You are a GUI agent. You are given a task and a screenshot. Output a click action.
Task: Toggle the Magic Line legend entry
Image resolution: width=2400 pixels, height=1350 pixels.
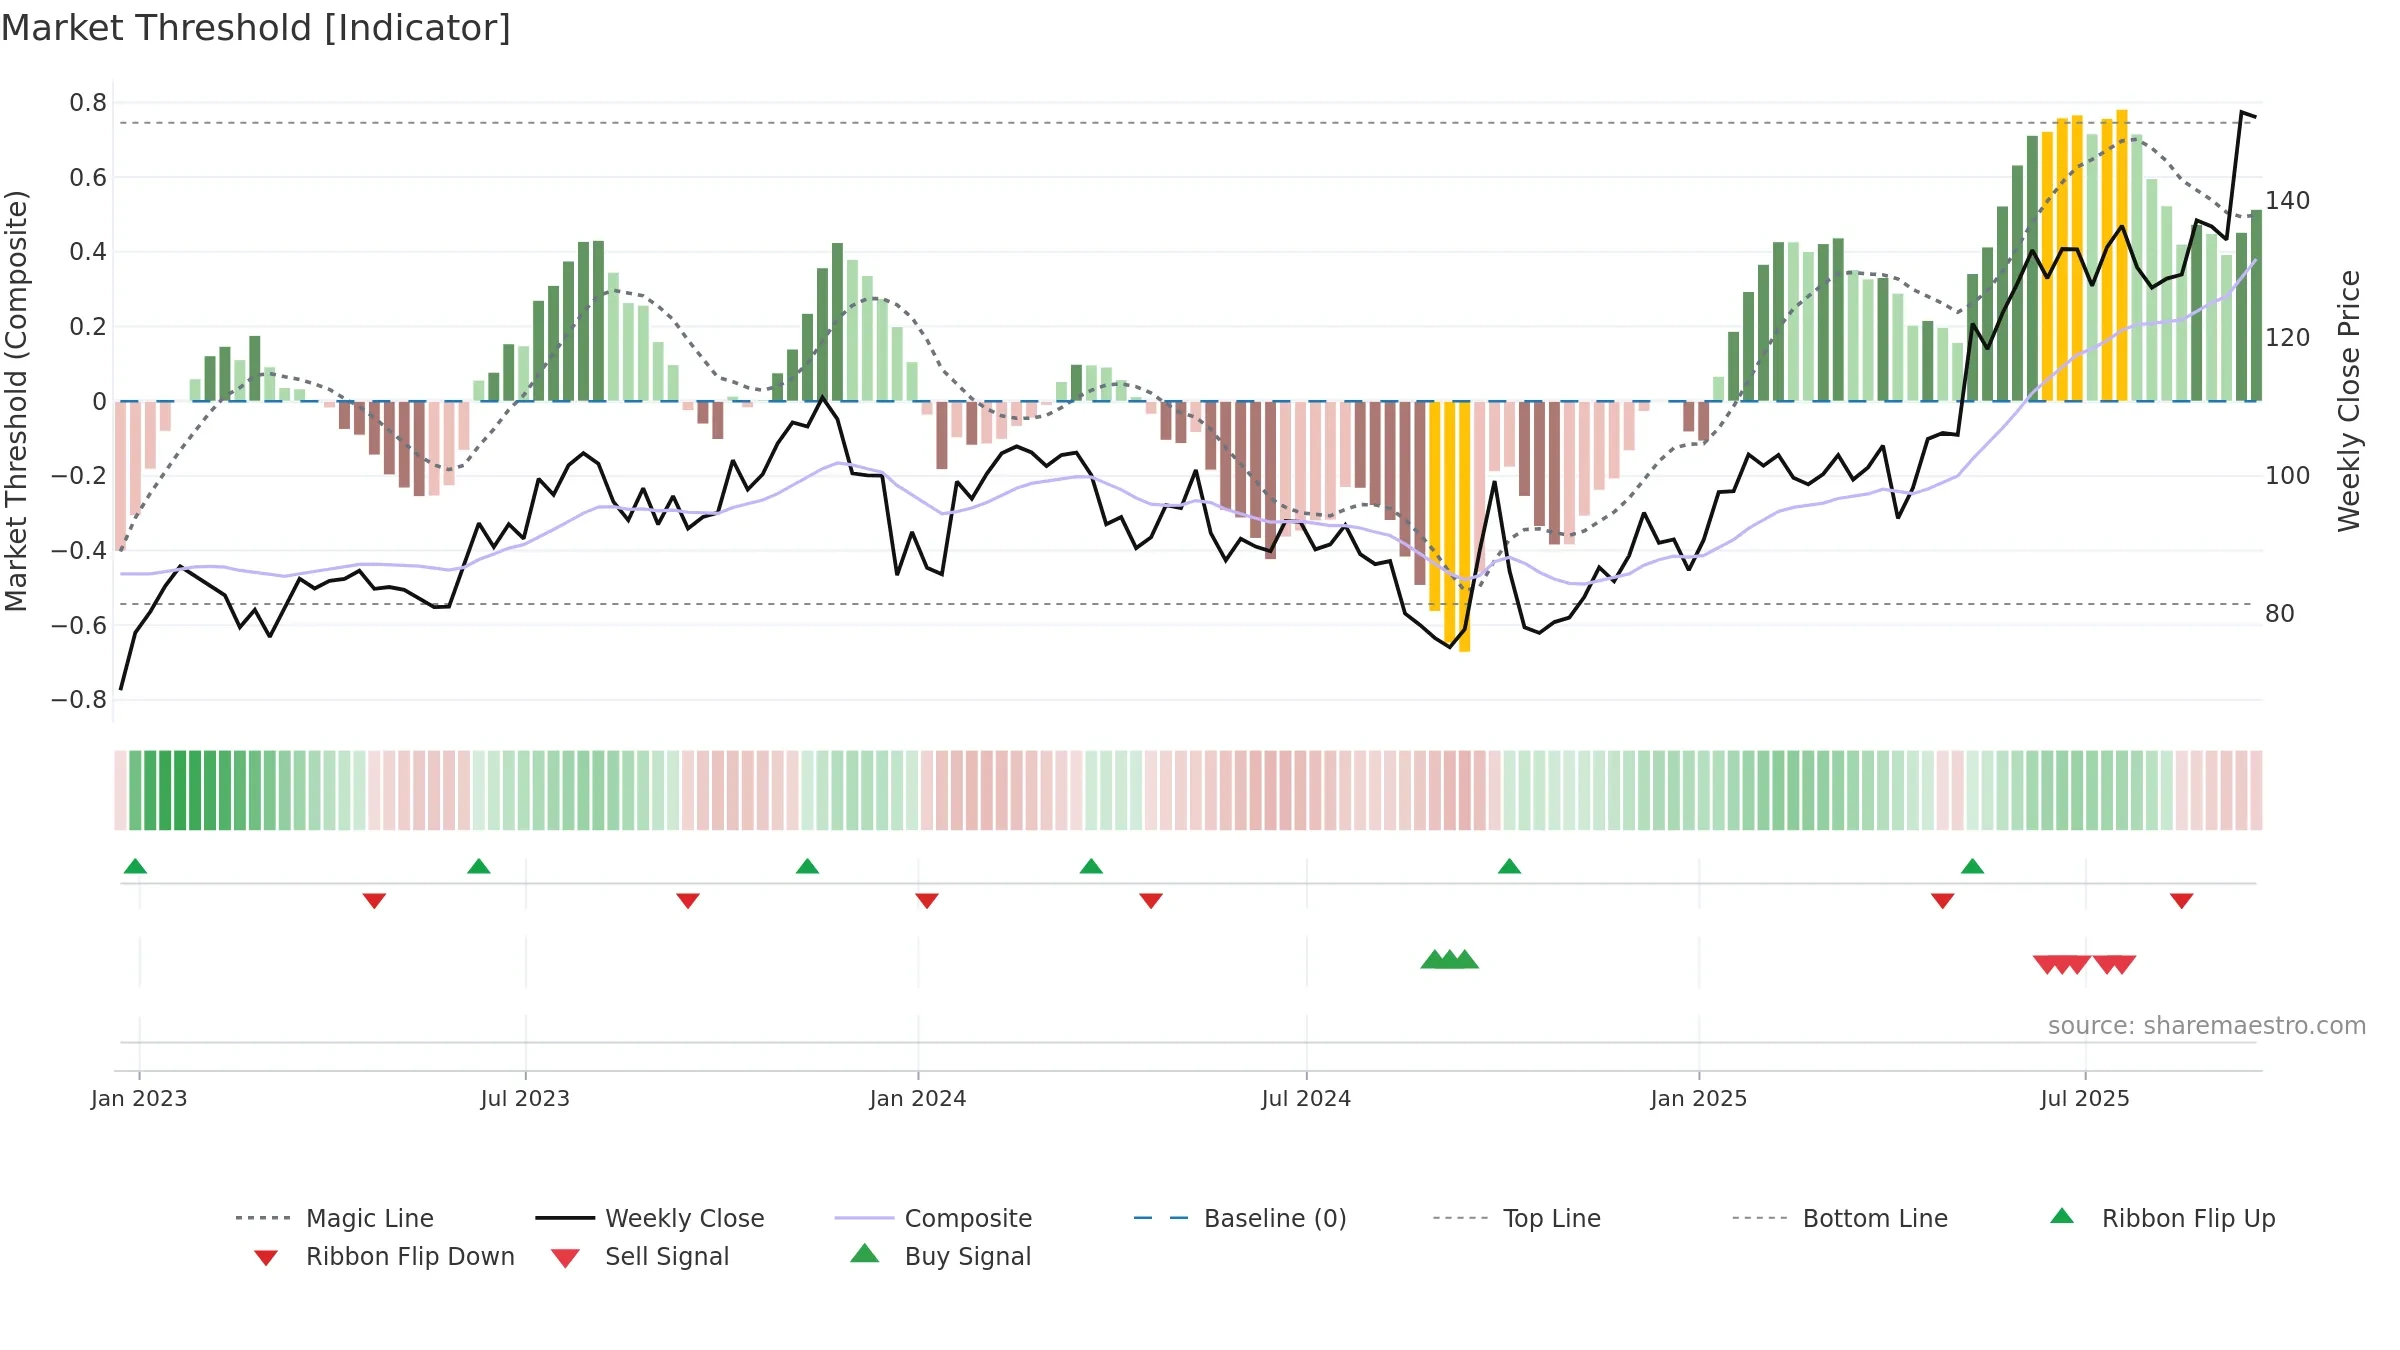click(335, 1218)
